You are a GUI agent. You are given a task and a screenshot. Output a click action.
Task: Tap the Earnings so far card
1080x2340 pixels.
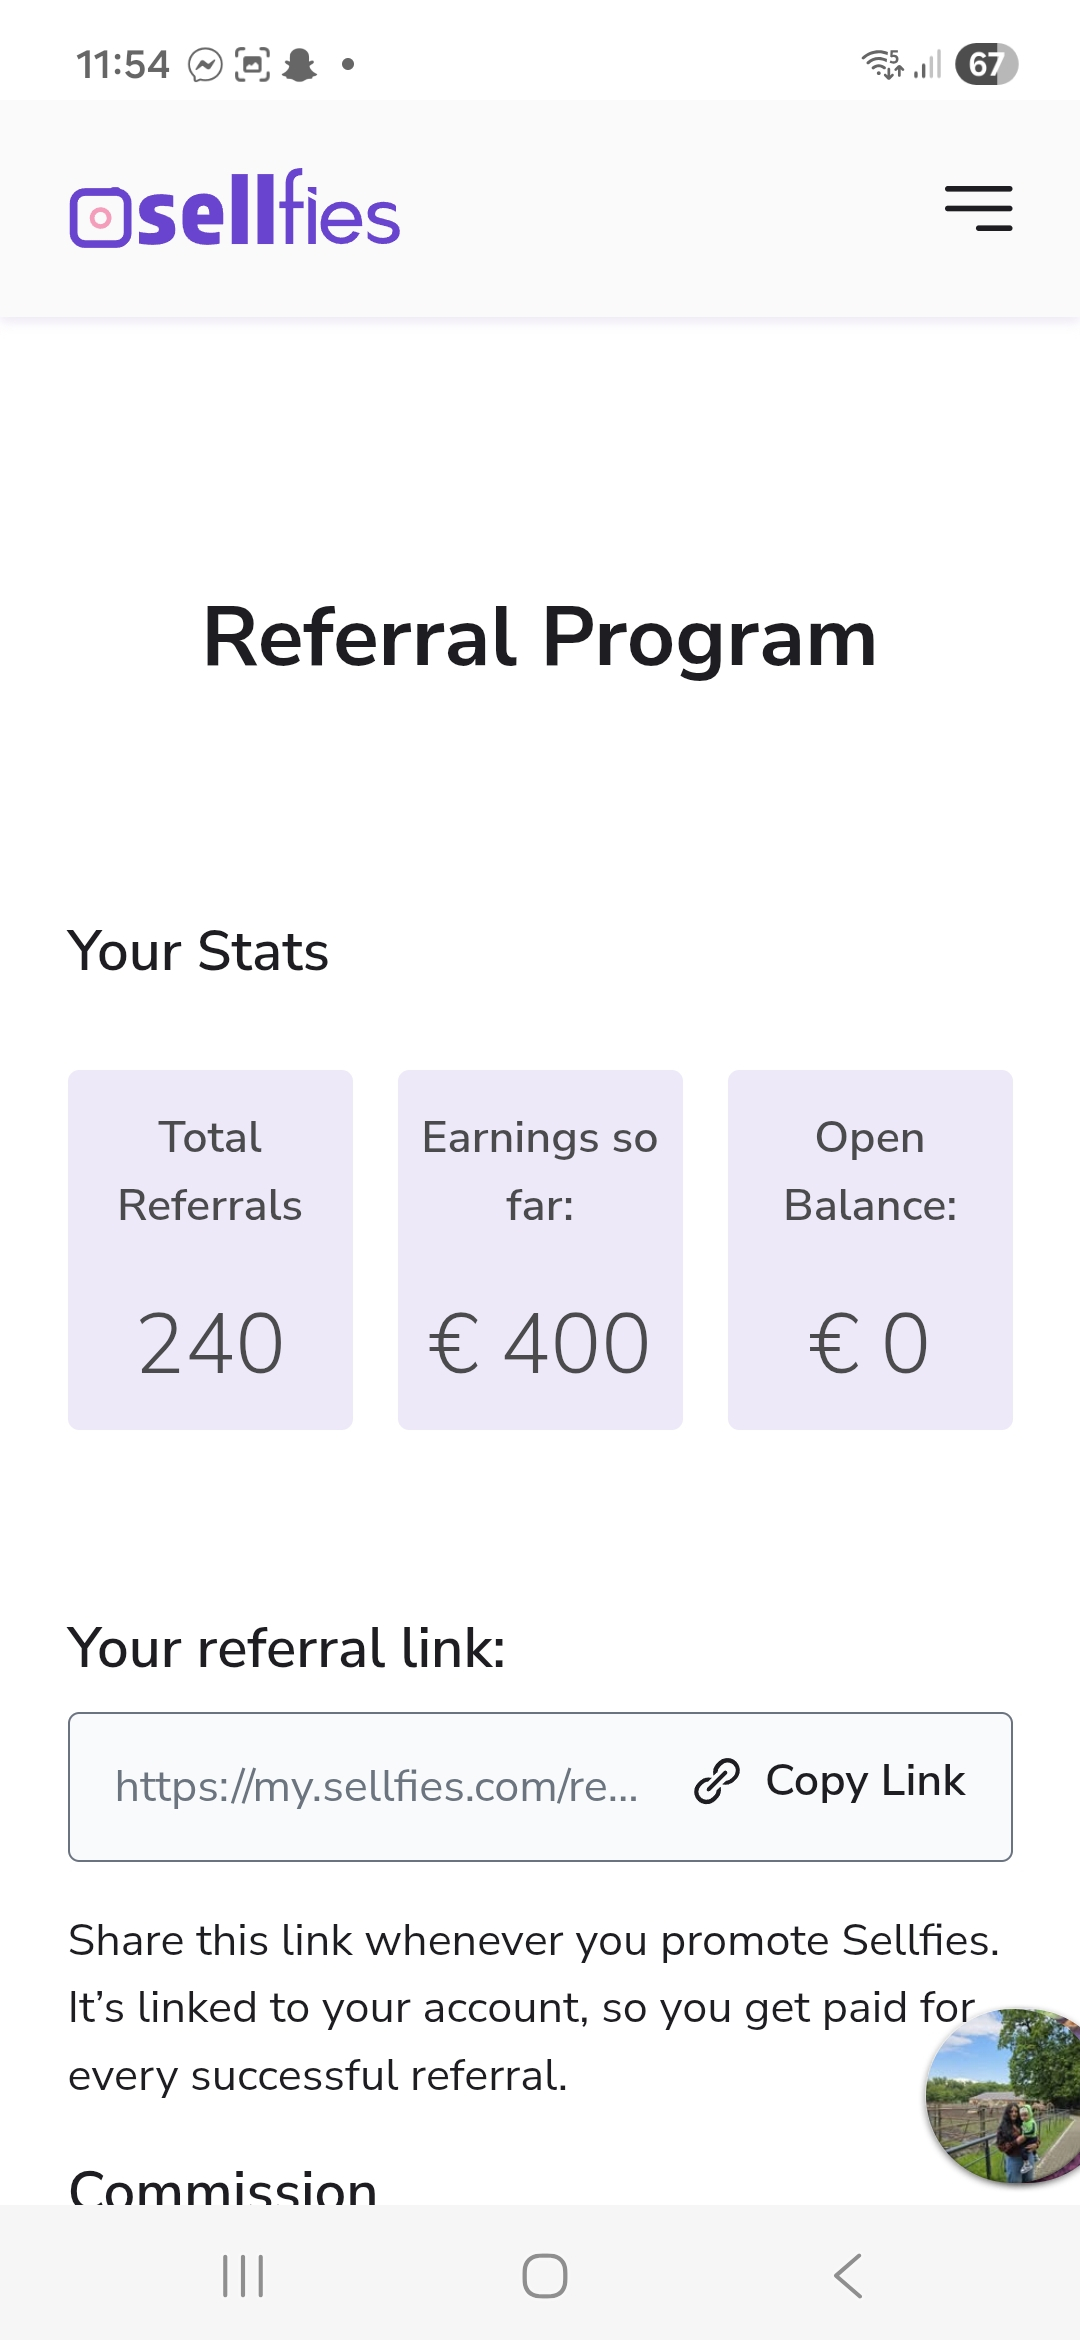click(540, 1249)
